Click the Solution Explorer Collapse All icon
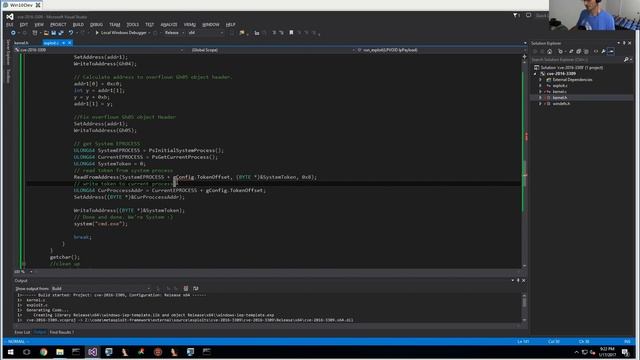The image size is (640, 360). click(x=579, y=51)
